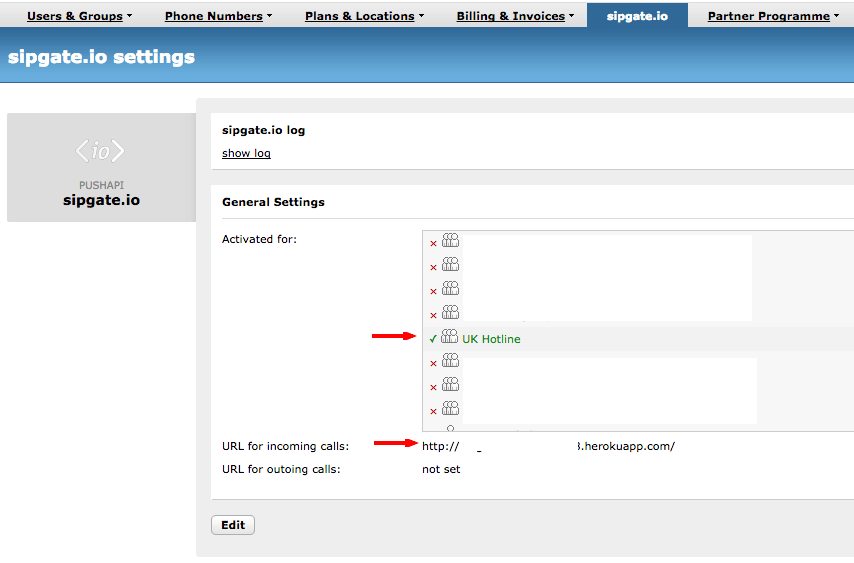
Task: Expand the Partner Programme dropdown arrow
Action: tap(837, 16)
